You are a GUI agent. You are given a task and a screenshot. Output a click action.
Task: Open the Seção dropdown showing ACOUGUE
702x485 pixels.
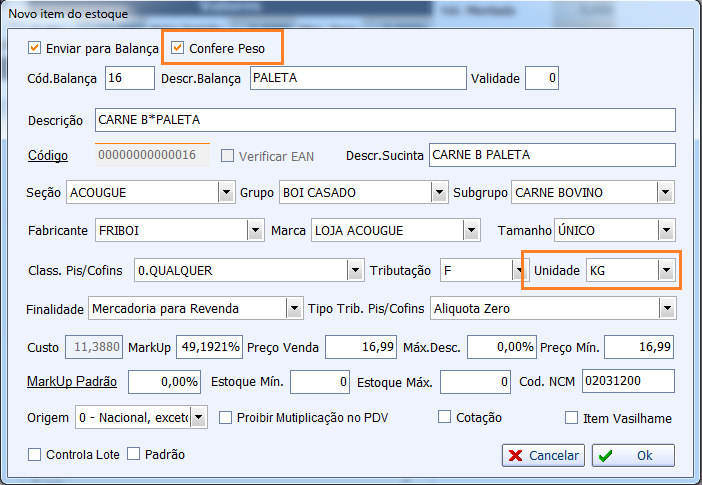pyautogui.click(x=224, y=192)
